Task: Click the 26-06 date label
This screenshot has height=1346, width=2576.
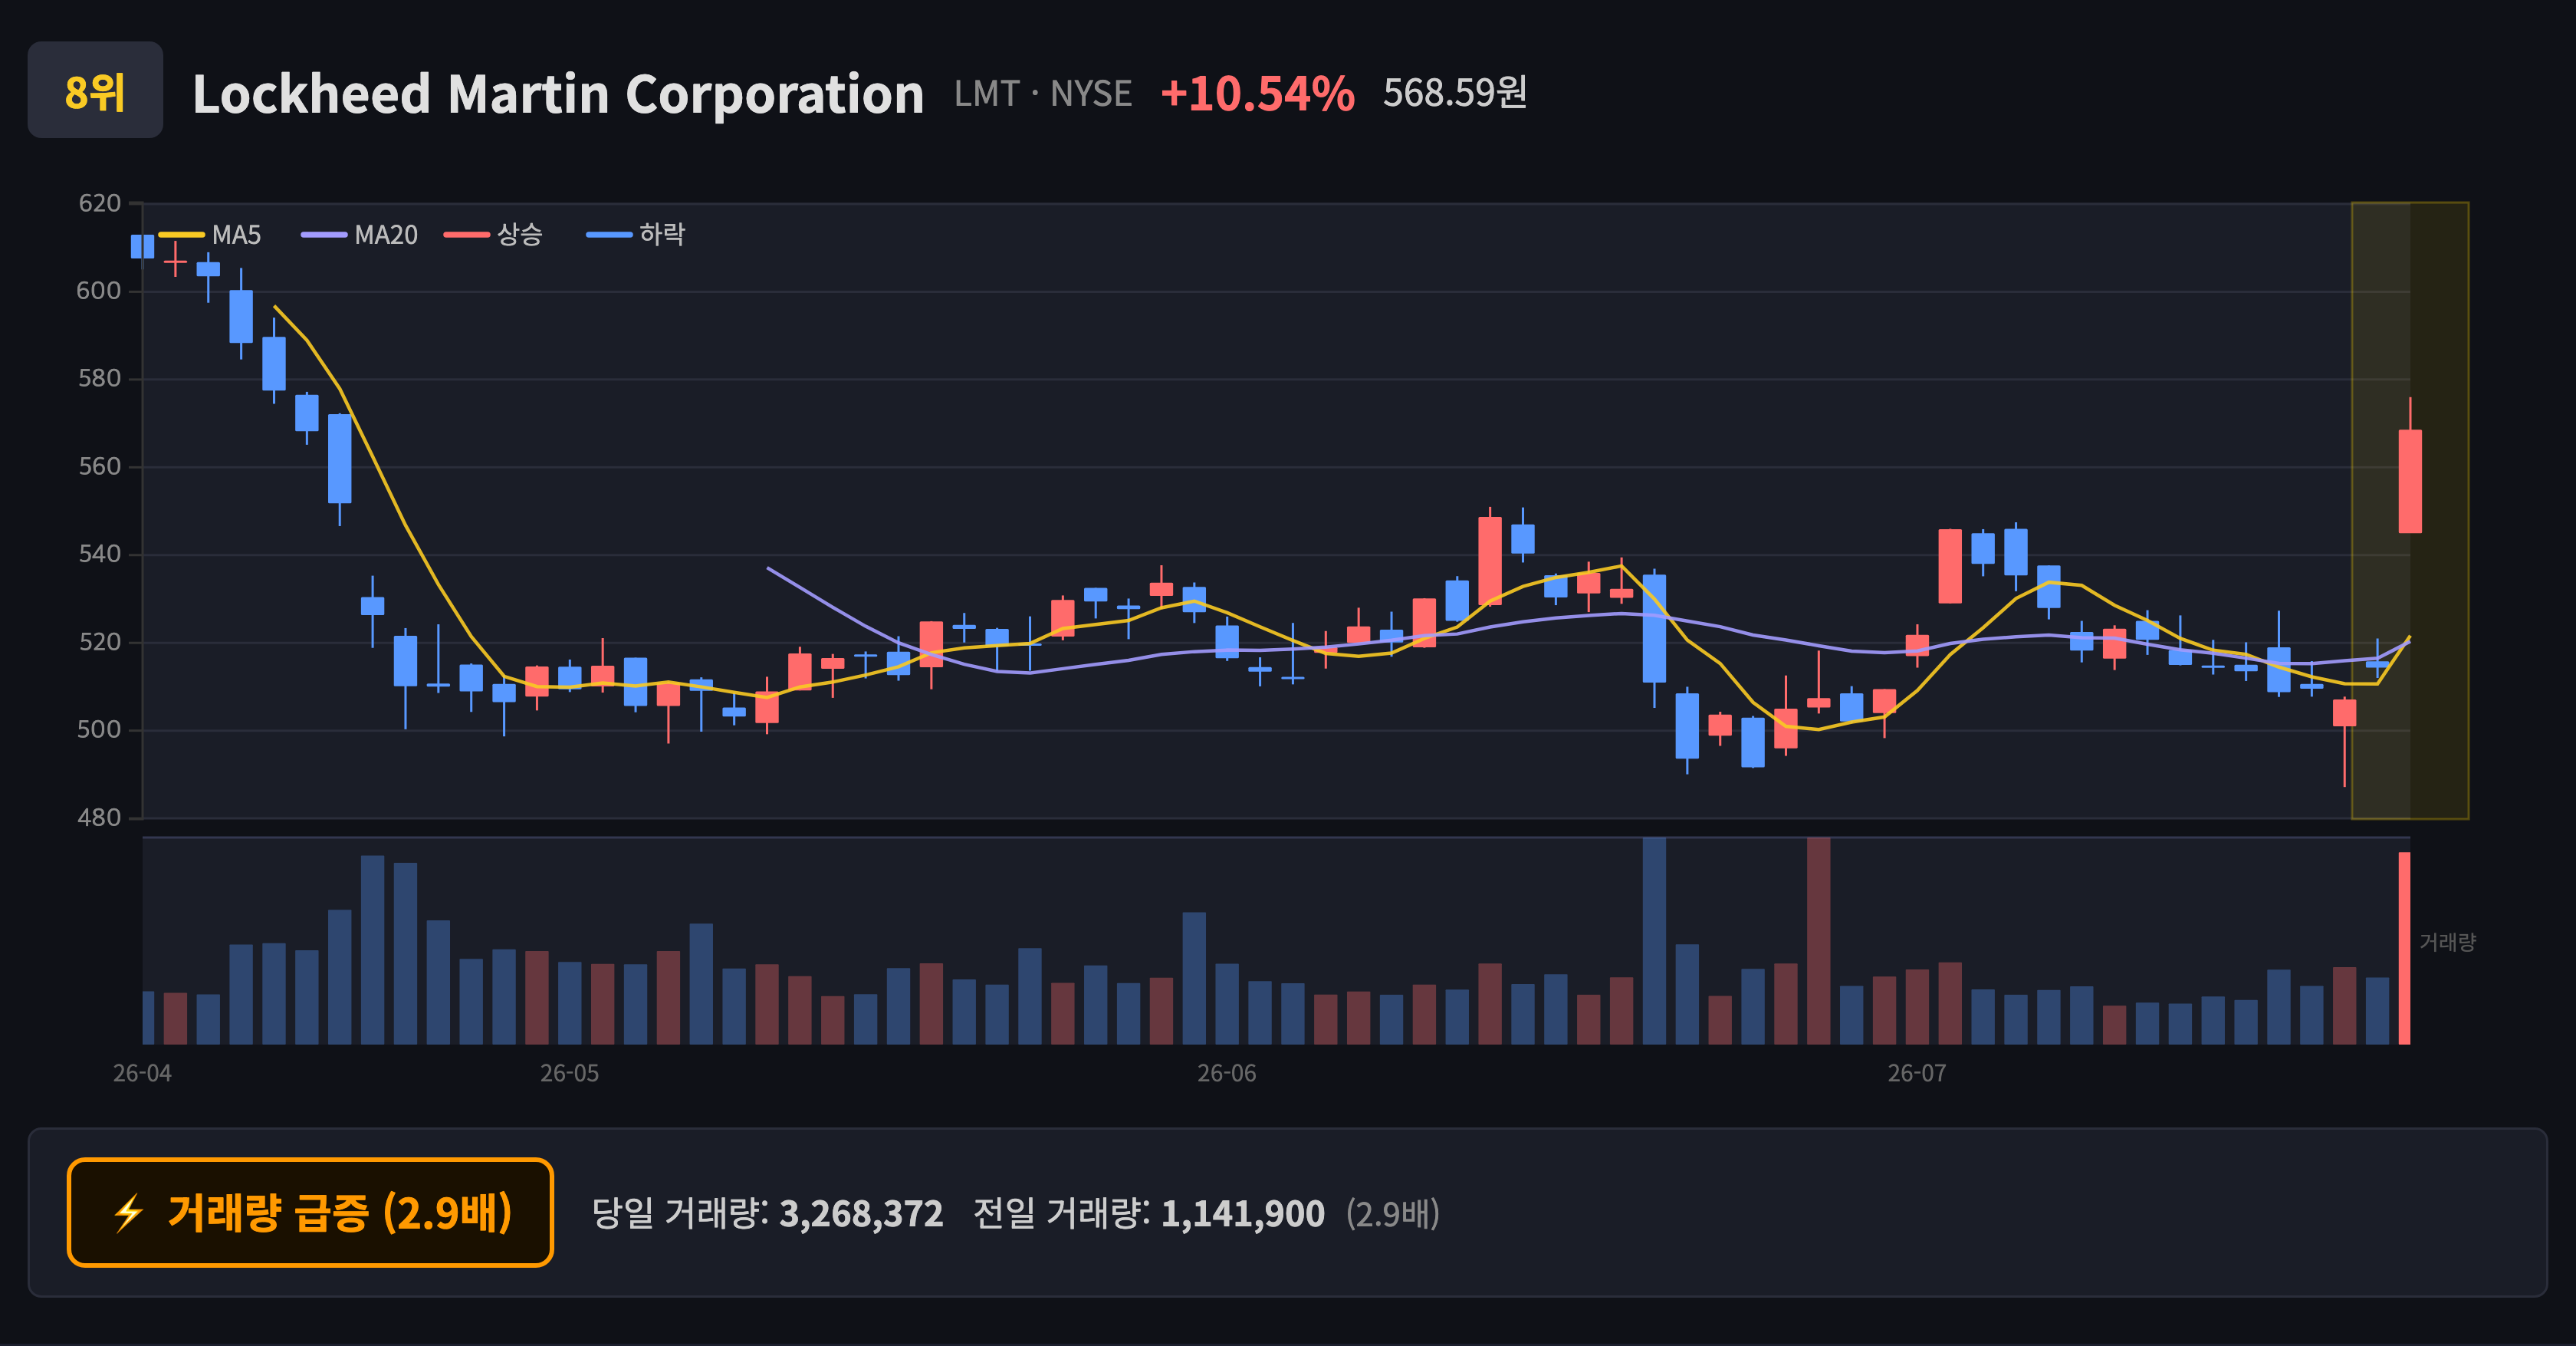Action: (x=1227, y=1074)
